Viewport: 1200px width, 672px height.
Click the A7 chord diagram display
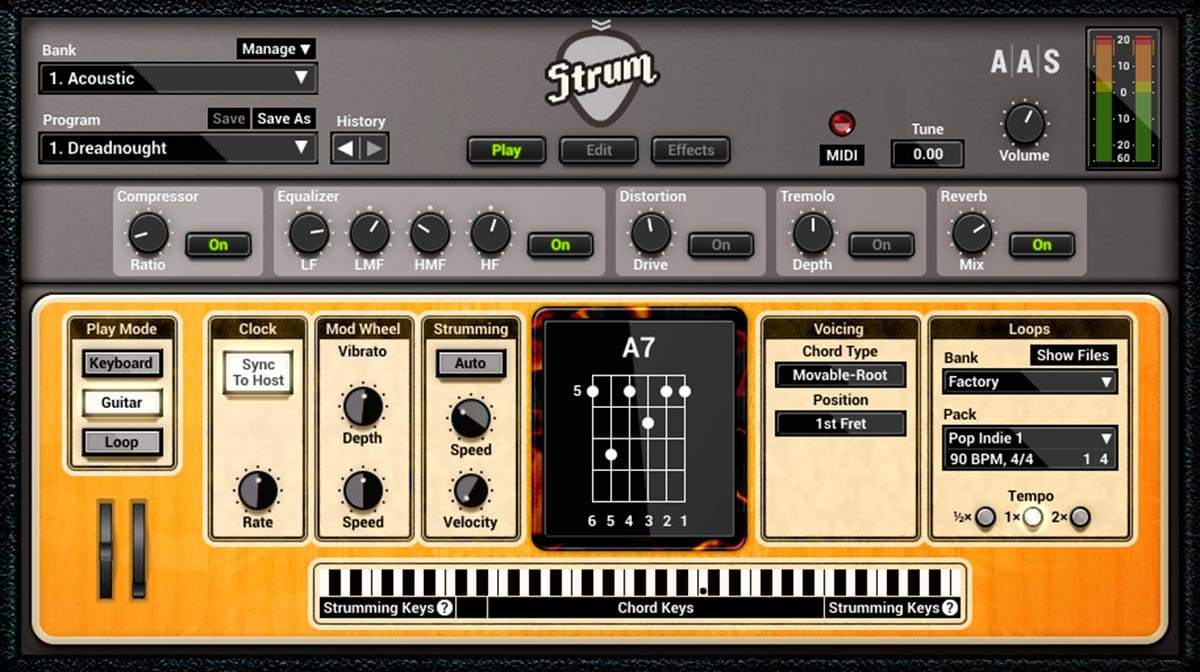click(x=639, y=428)
